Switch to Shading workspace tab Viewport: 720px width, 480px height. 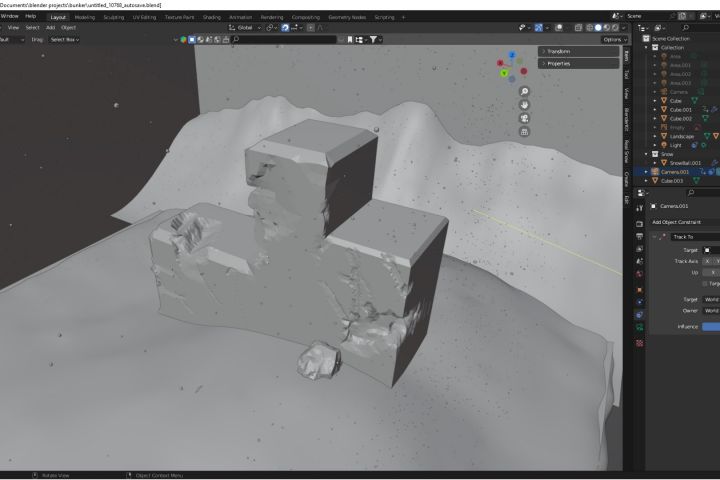coord(212,17)
